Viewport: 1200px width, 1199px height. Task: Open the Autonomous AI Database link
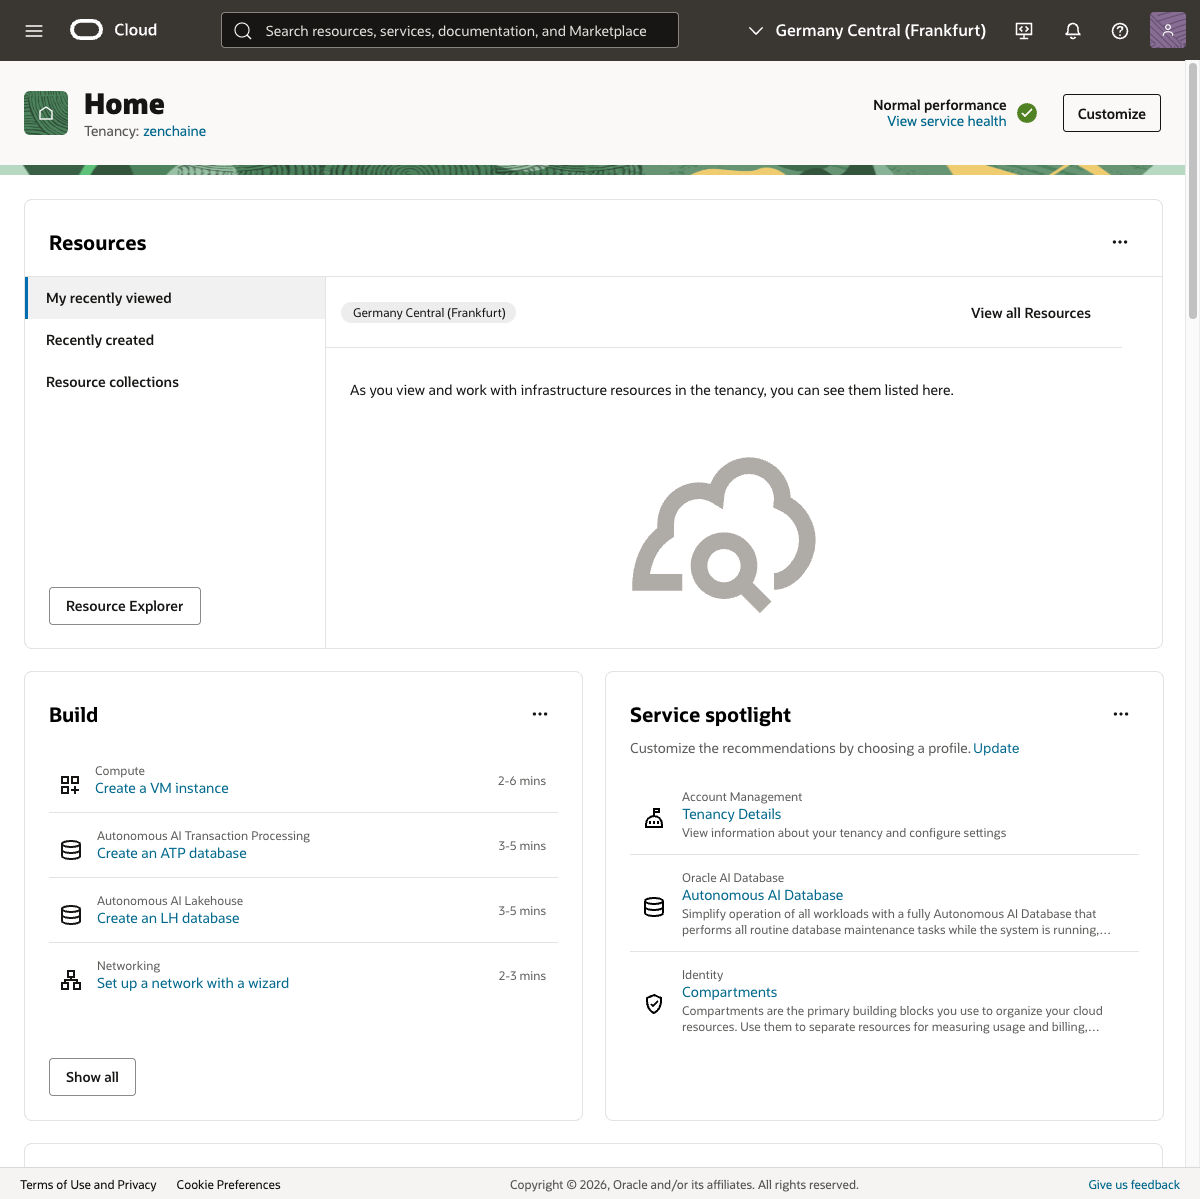[x=762, y=894]
